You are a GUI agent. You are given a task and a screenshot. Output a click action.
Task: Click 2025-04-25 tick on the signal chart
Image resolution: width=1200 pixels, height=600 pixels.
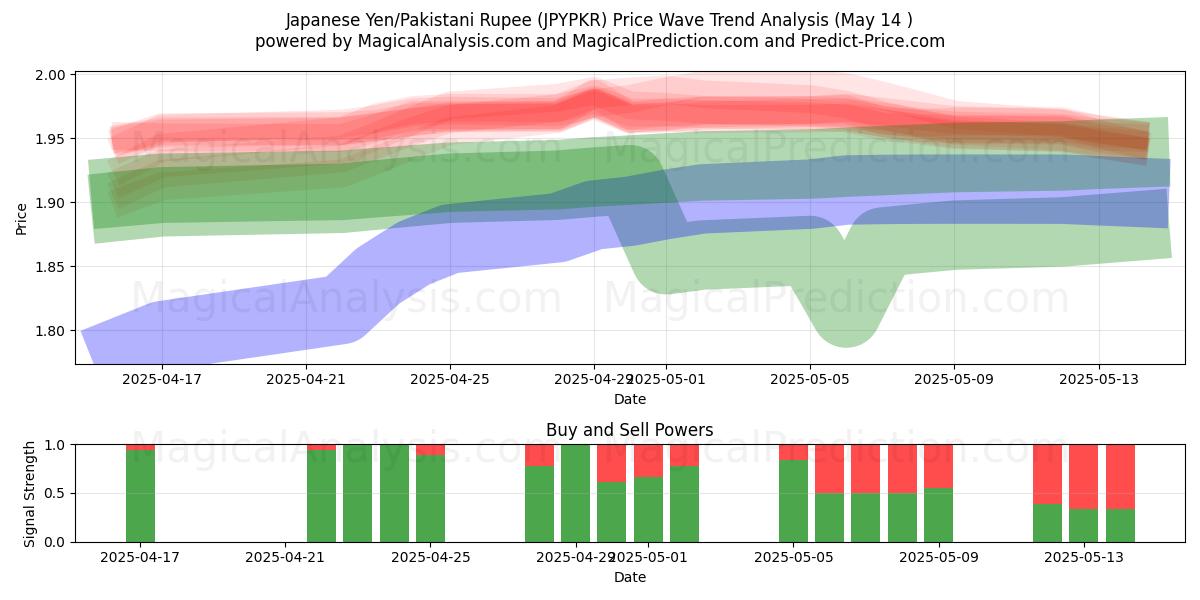coord(430,558)
